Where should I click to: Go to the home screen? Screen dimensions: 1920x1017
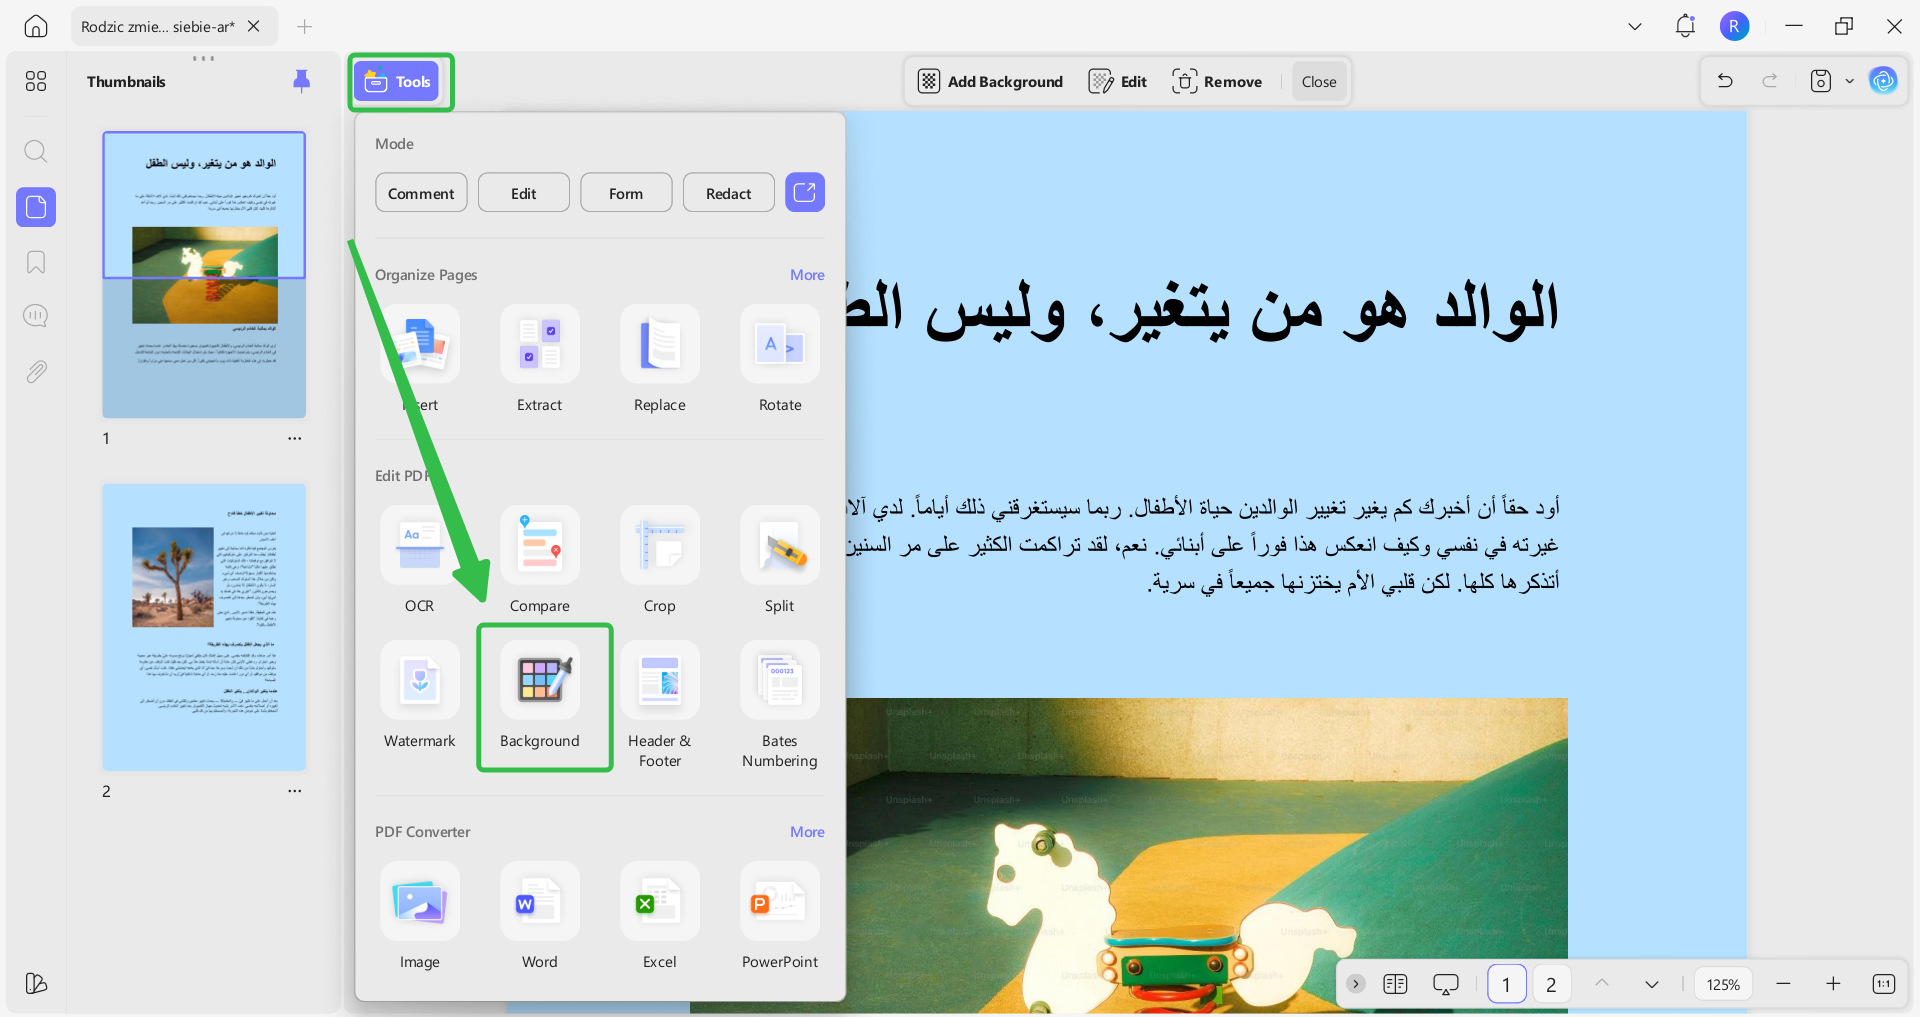click(36, 26)
